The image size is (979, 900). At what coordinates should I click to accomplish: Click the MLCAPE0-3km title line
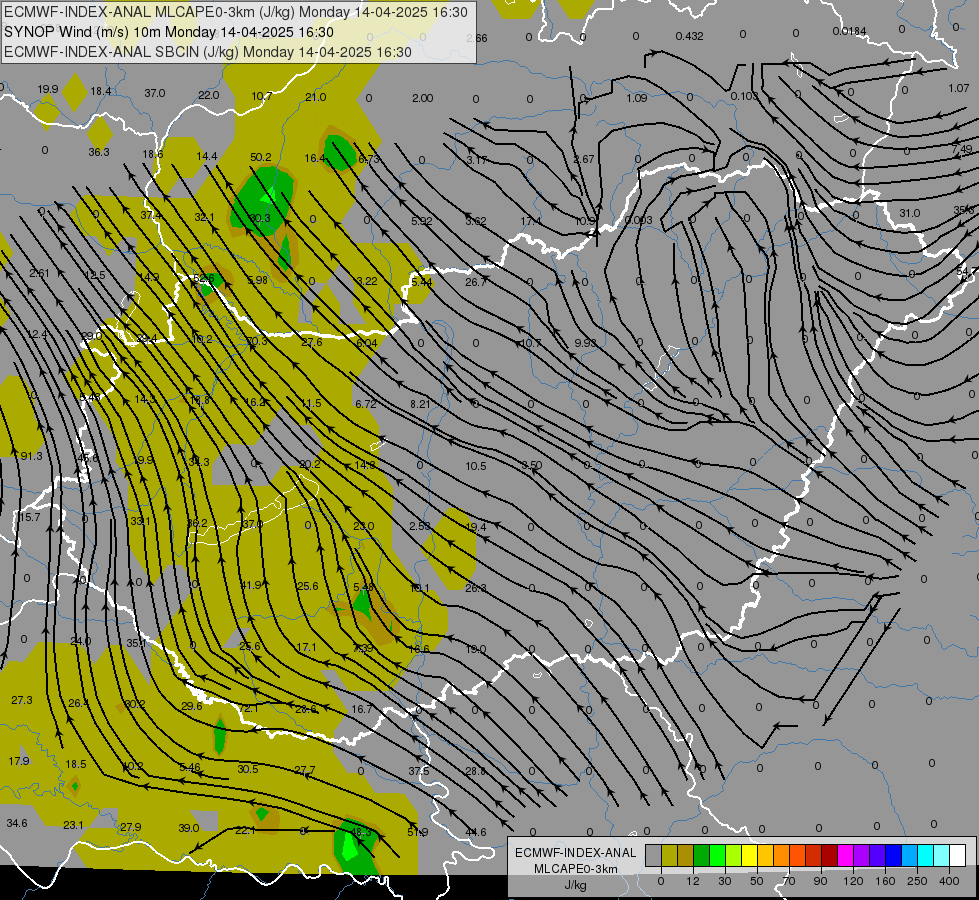click(x=236, y=12)
